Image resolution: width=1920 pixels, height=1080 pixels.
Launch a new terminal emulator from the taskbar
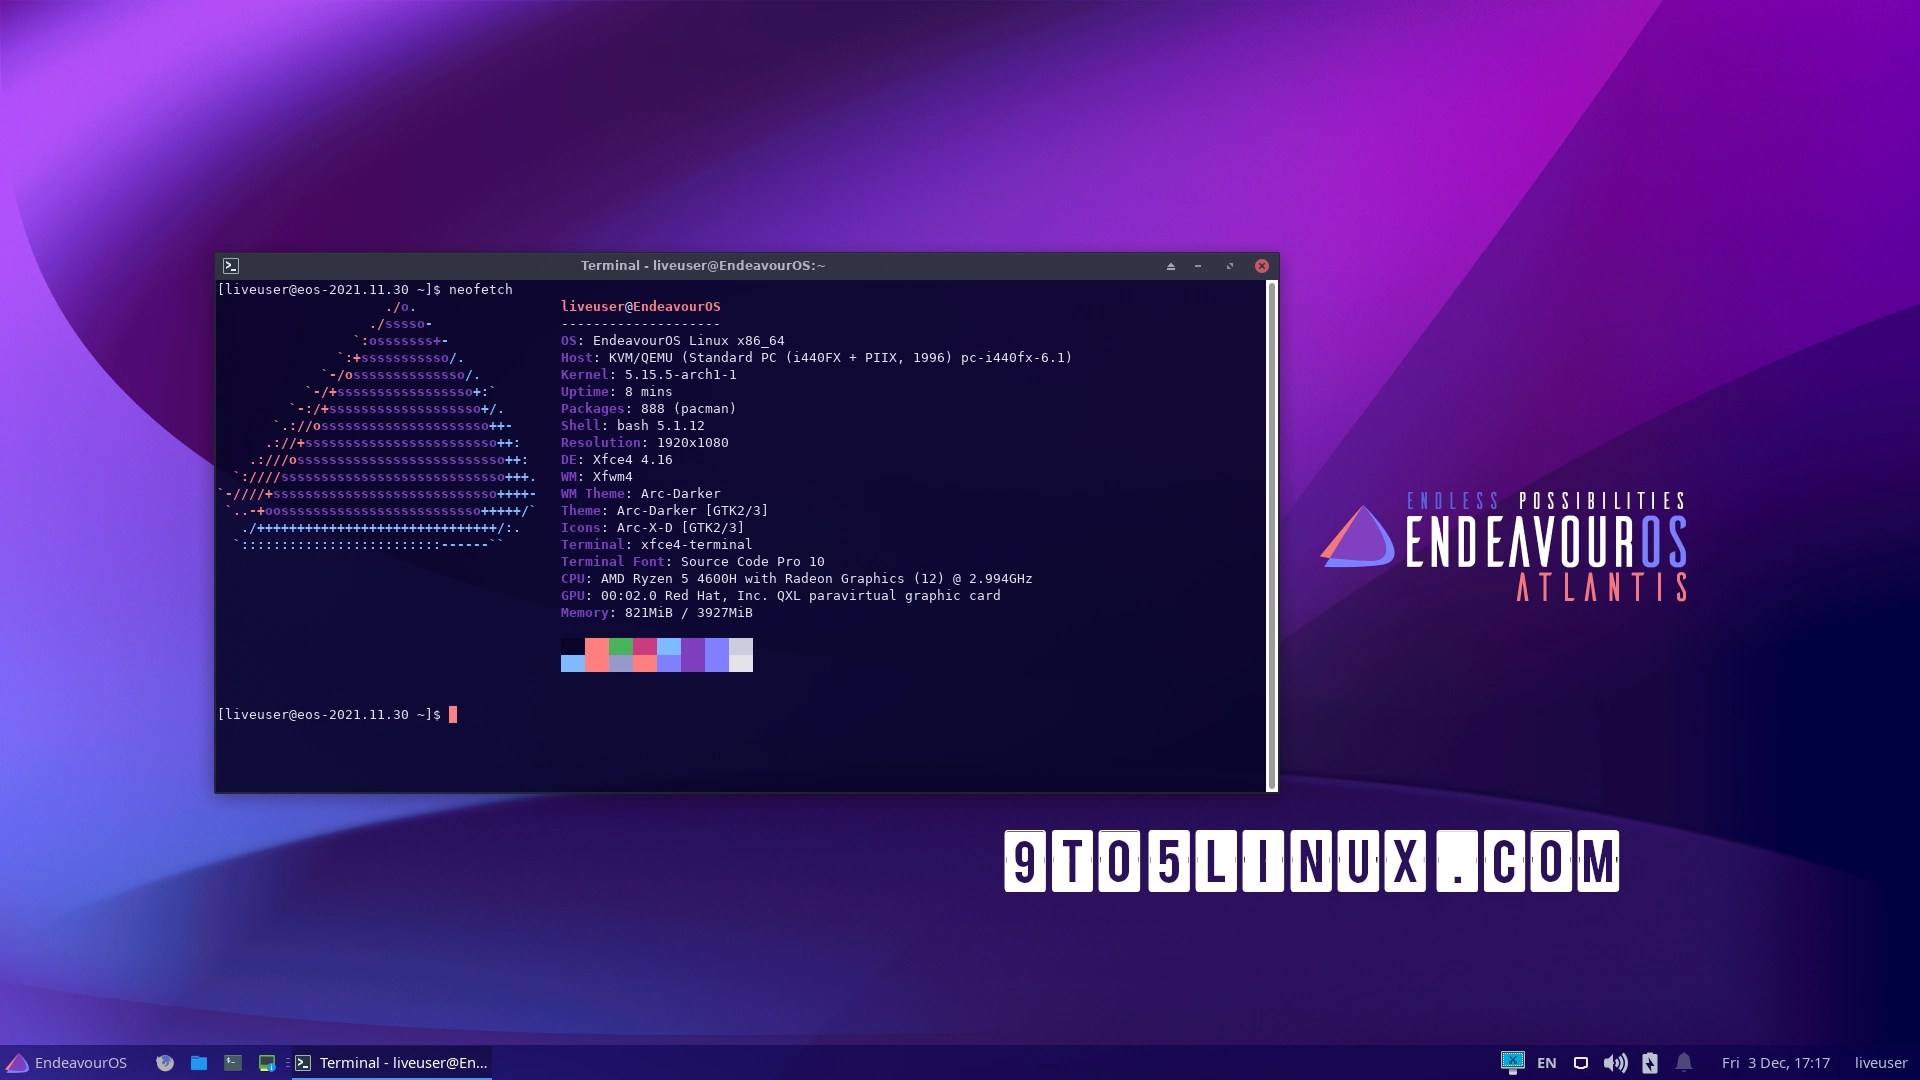233,1063
